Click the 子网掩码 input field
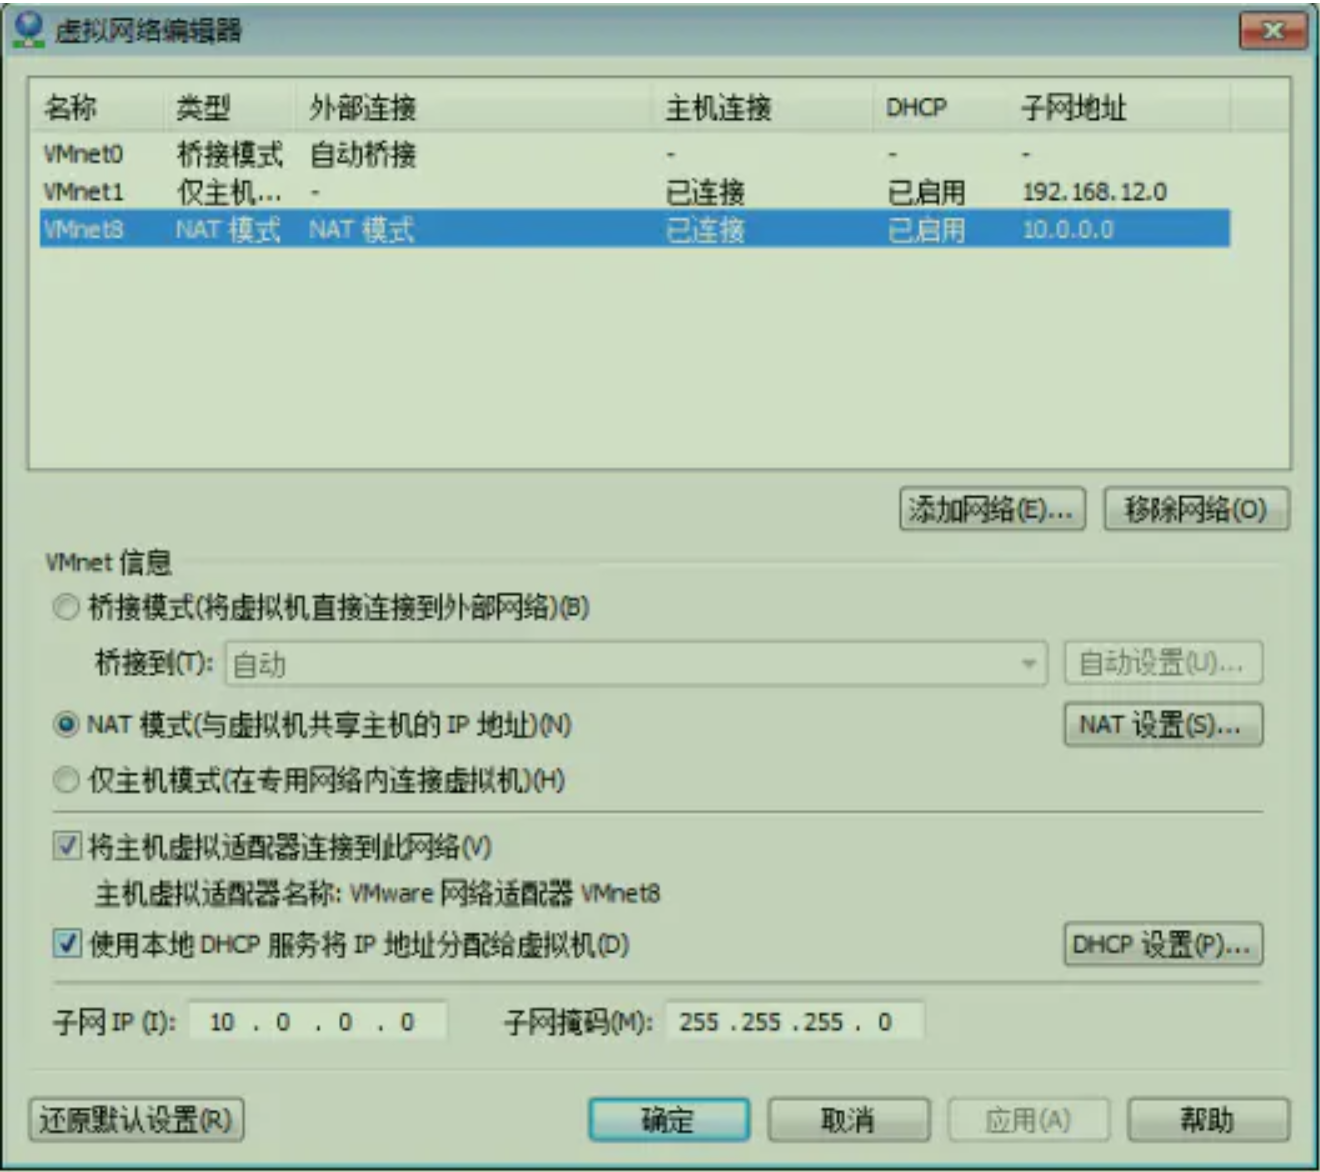 (795, 1022)
